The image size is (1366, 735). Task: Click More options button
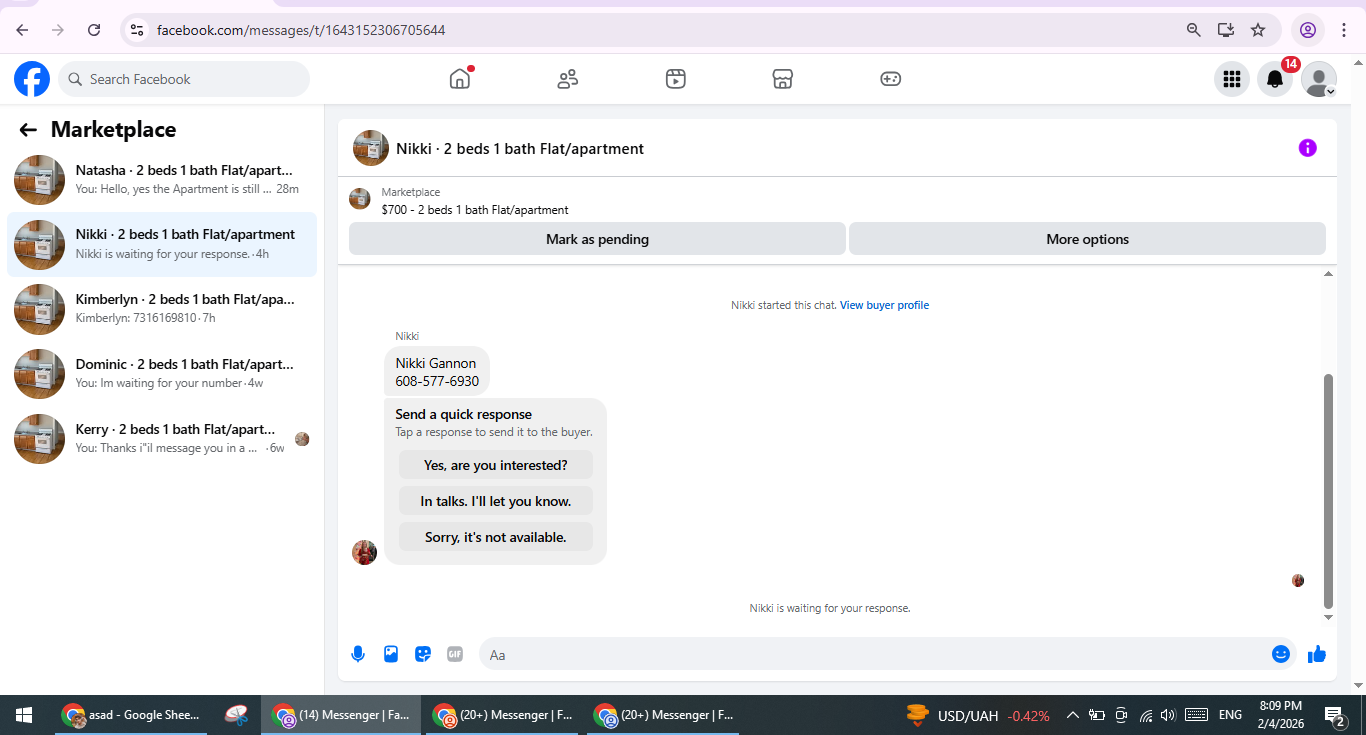pos(1087,239)
